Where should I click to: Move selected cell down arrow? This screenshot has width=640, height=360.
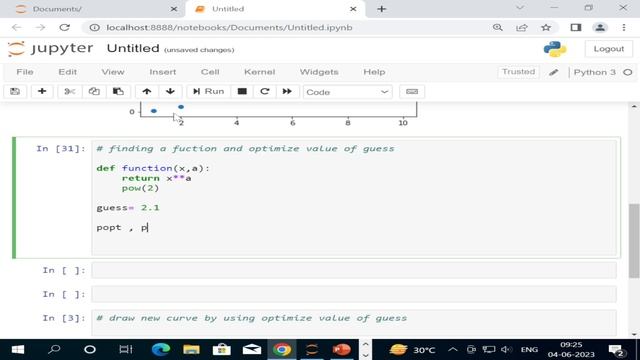[170, 91]
